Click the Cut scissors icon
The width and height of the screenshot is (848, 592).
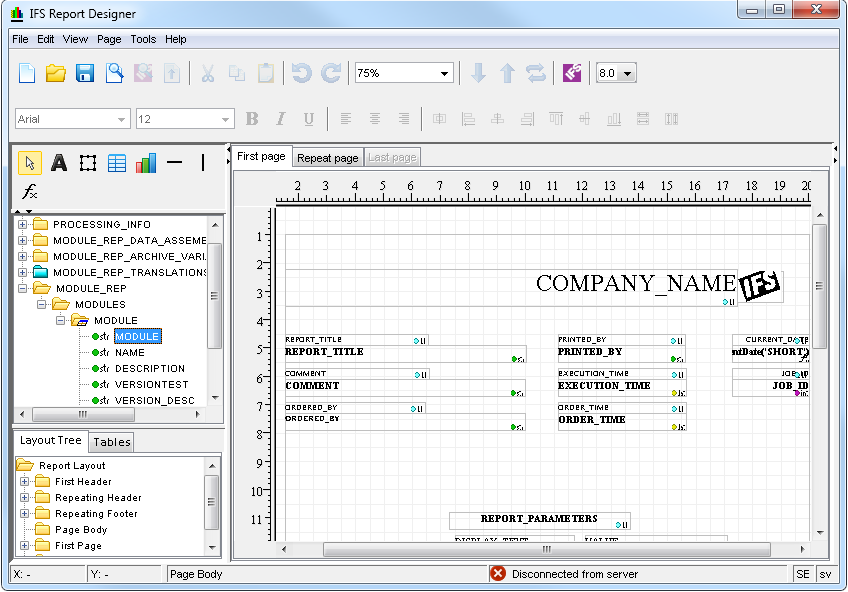click(x=208, y=73)
